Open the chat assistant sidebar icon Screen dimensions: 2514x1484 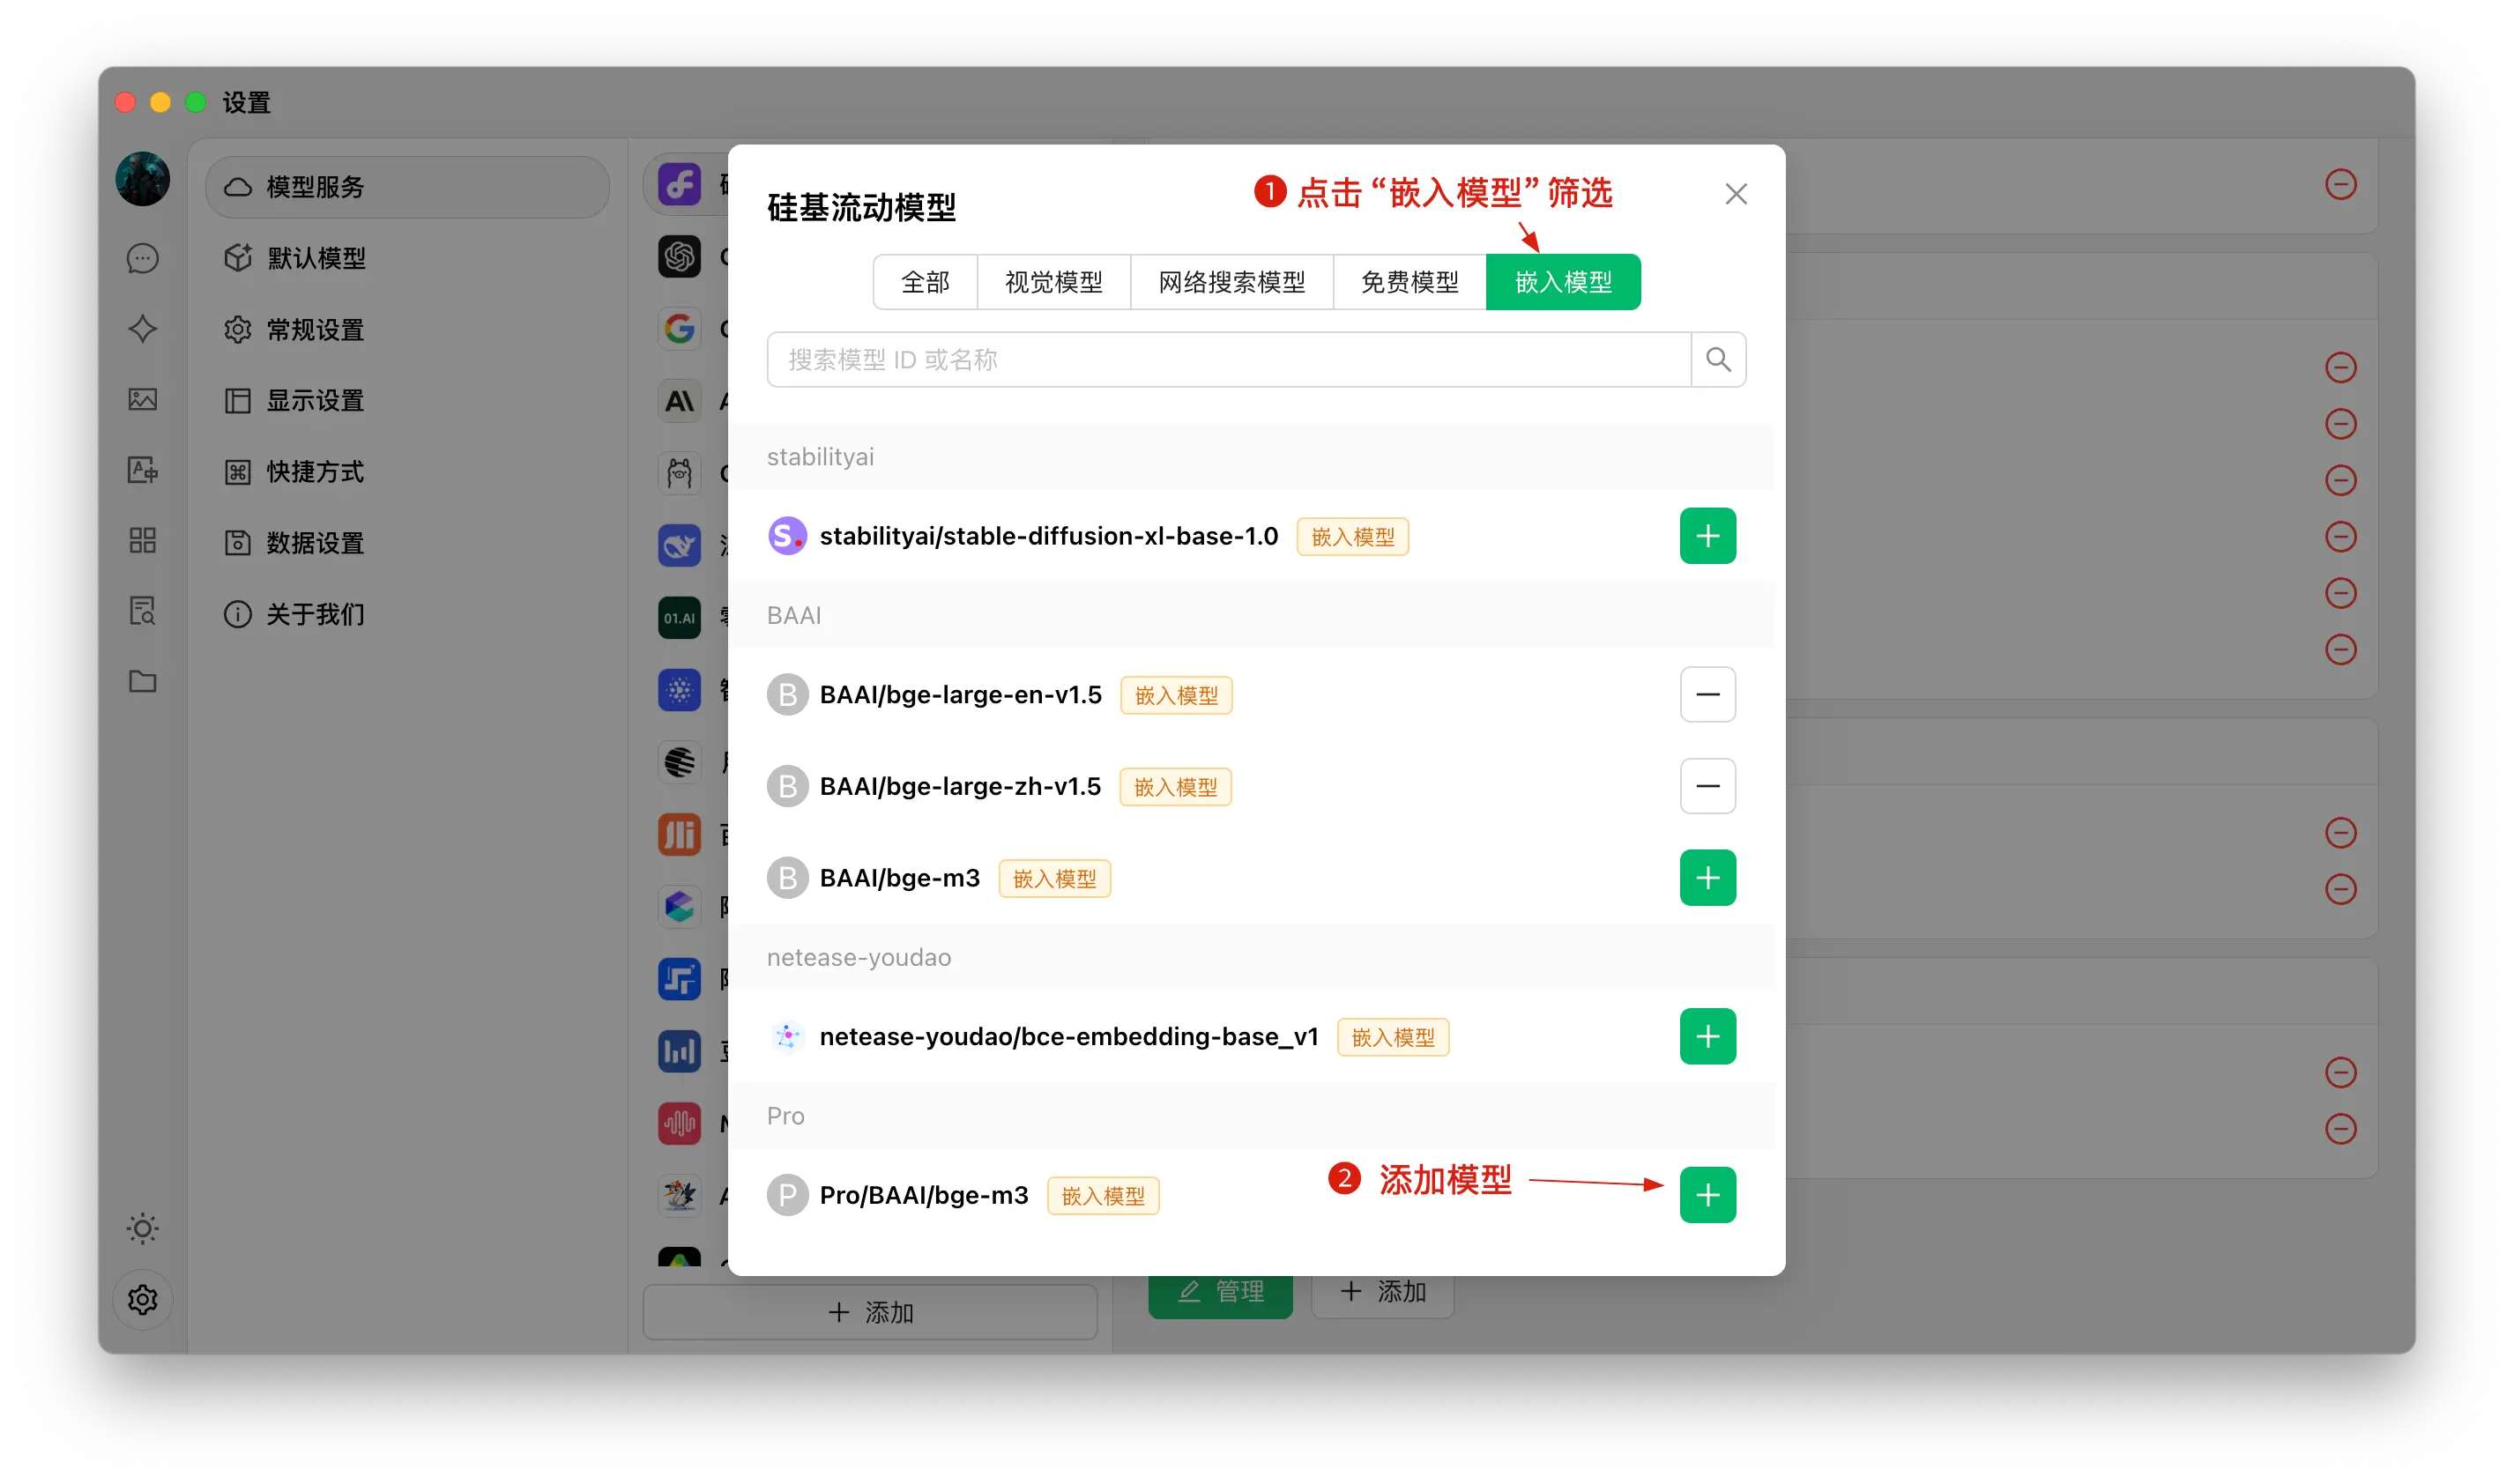pos(143,258)
